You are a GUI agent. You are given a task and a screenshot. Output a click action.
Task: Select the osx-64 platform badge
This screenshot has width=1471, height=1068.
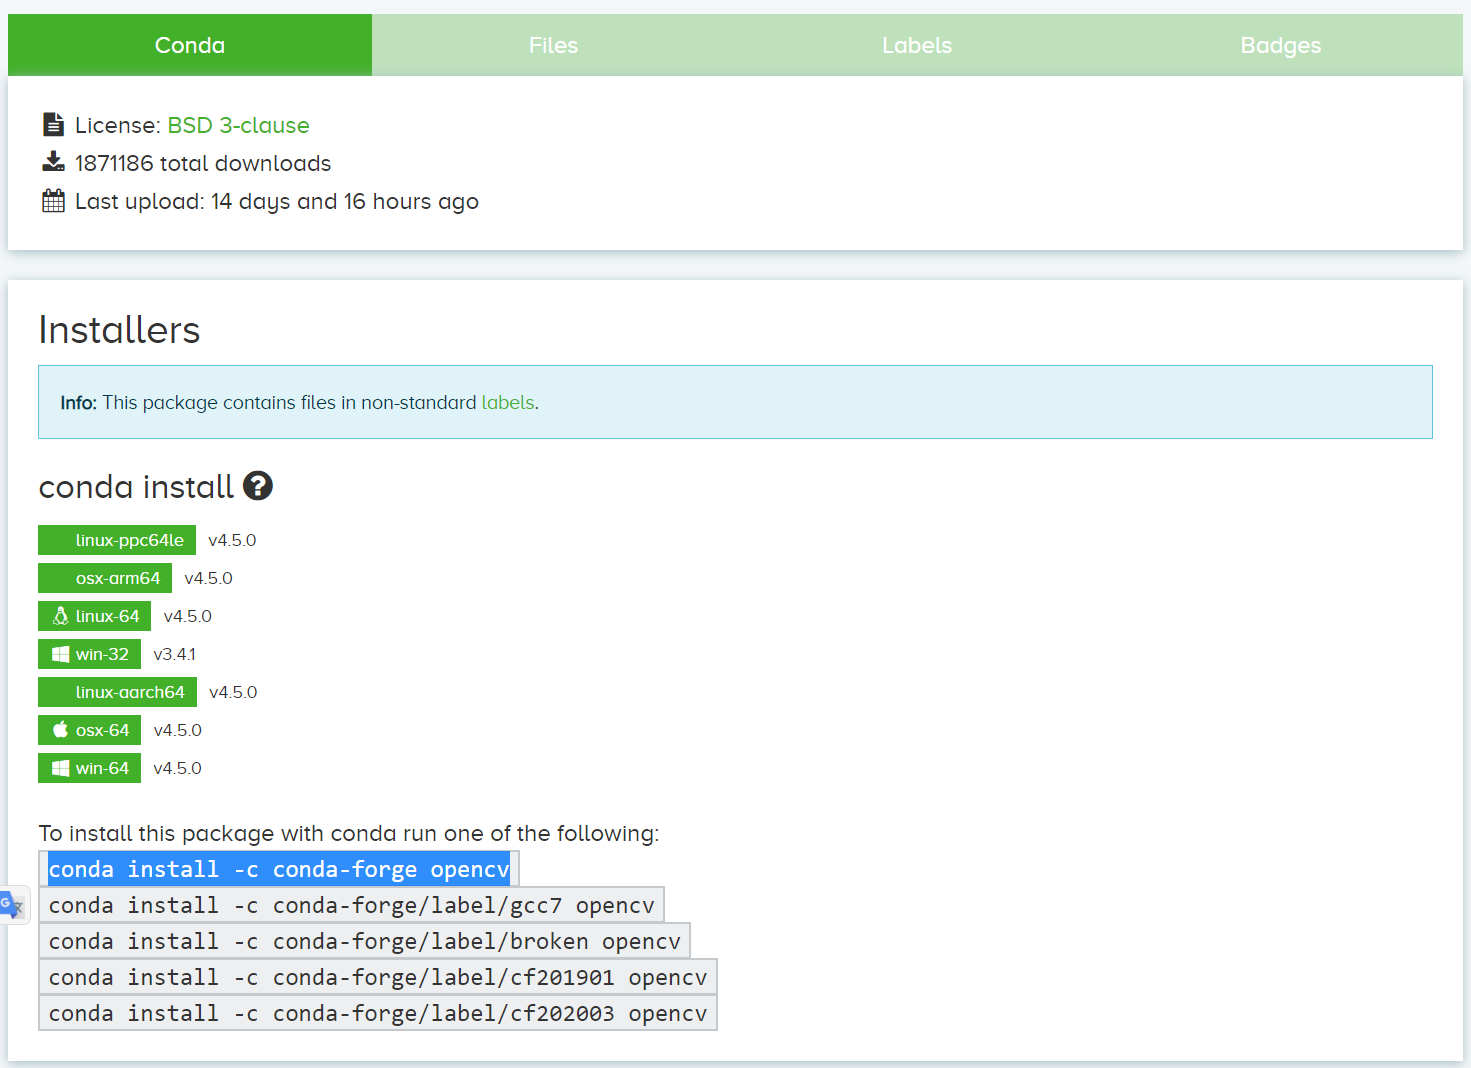click(89, 730)
